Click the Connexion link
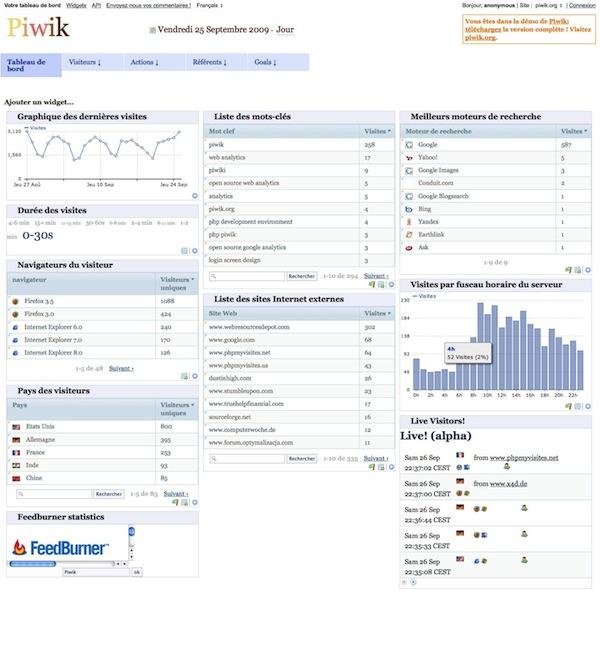600x657 pixels. click(x=582, y=5)
